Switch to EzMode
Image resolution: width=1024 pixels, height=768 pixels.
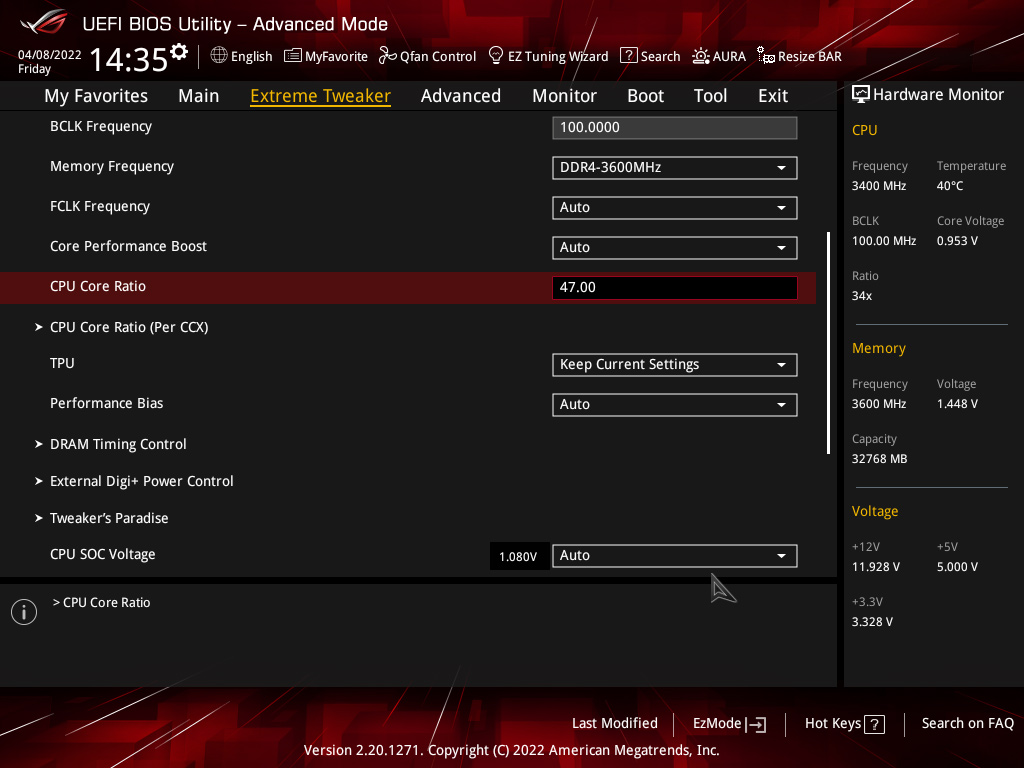pyautogui.click(x=729, y=724)
